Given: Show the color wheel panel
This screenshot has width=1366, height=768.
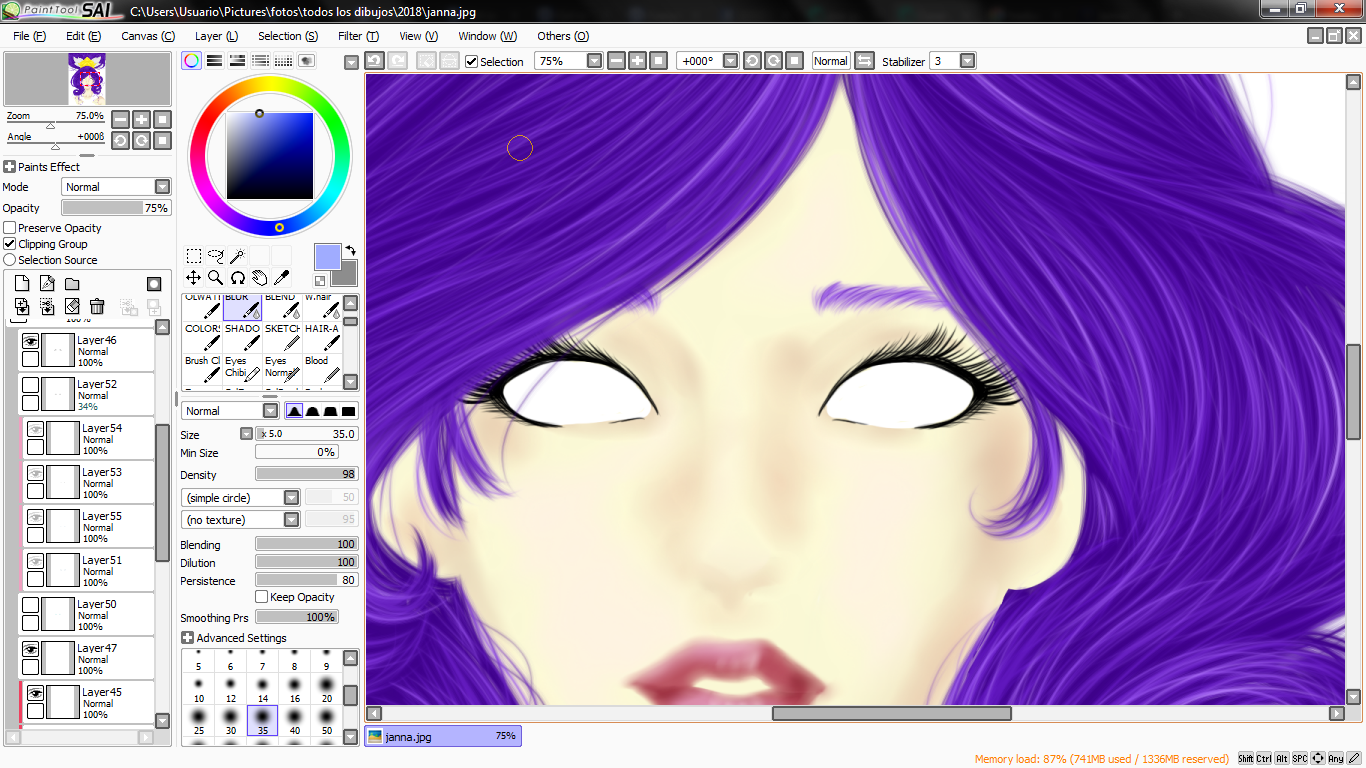Looking at the screenshot, I should [x=191, y=61].
